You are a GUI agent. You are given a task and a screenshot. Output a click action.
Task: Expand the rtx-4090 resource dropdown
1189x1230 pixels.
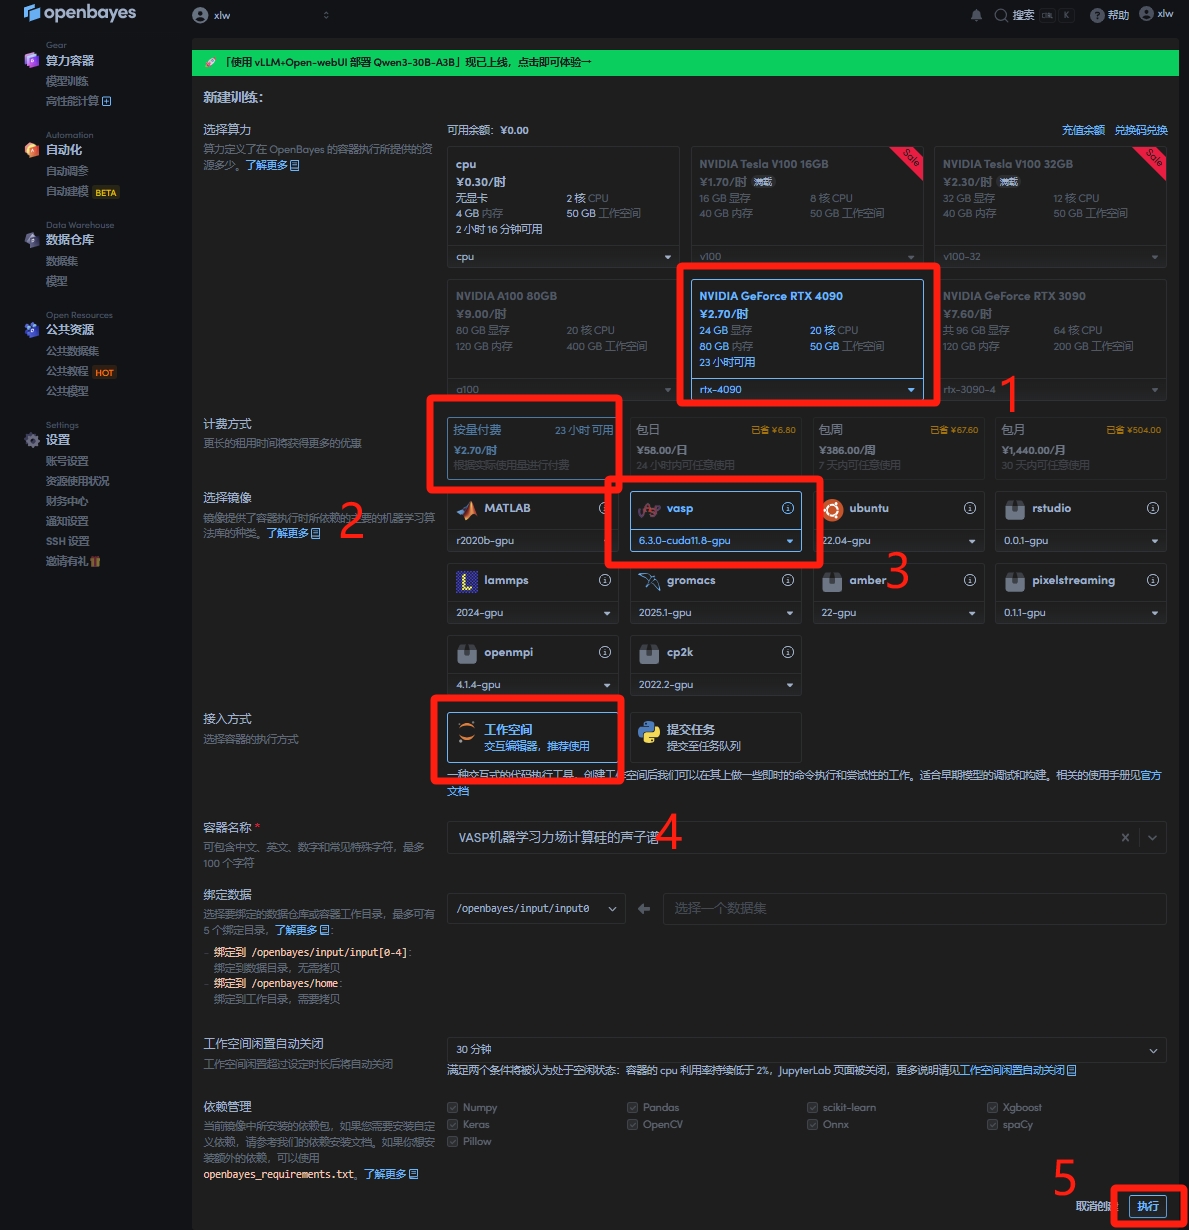[x=806, y=390]
